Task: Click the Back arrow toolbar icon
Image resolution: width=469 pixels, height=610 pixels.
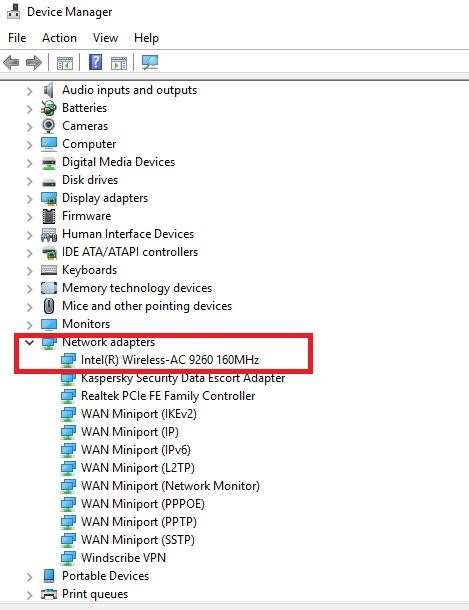Action: [11, 62]
